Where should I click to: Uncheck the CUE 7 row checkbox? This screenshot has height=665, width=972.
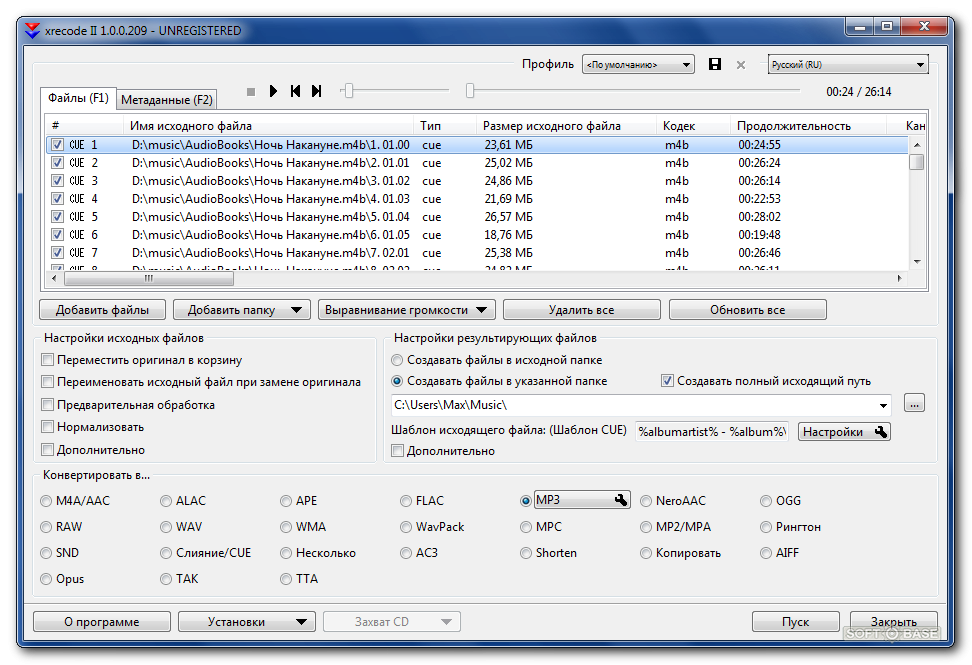pos(57,252)
